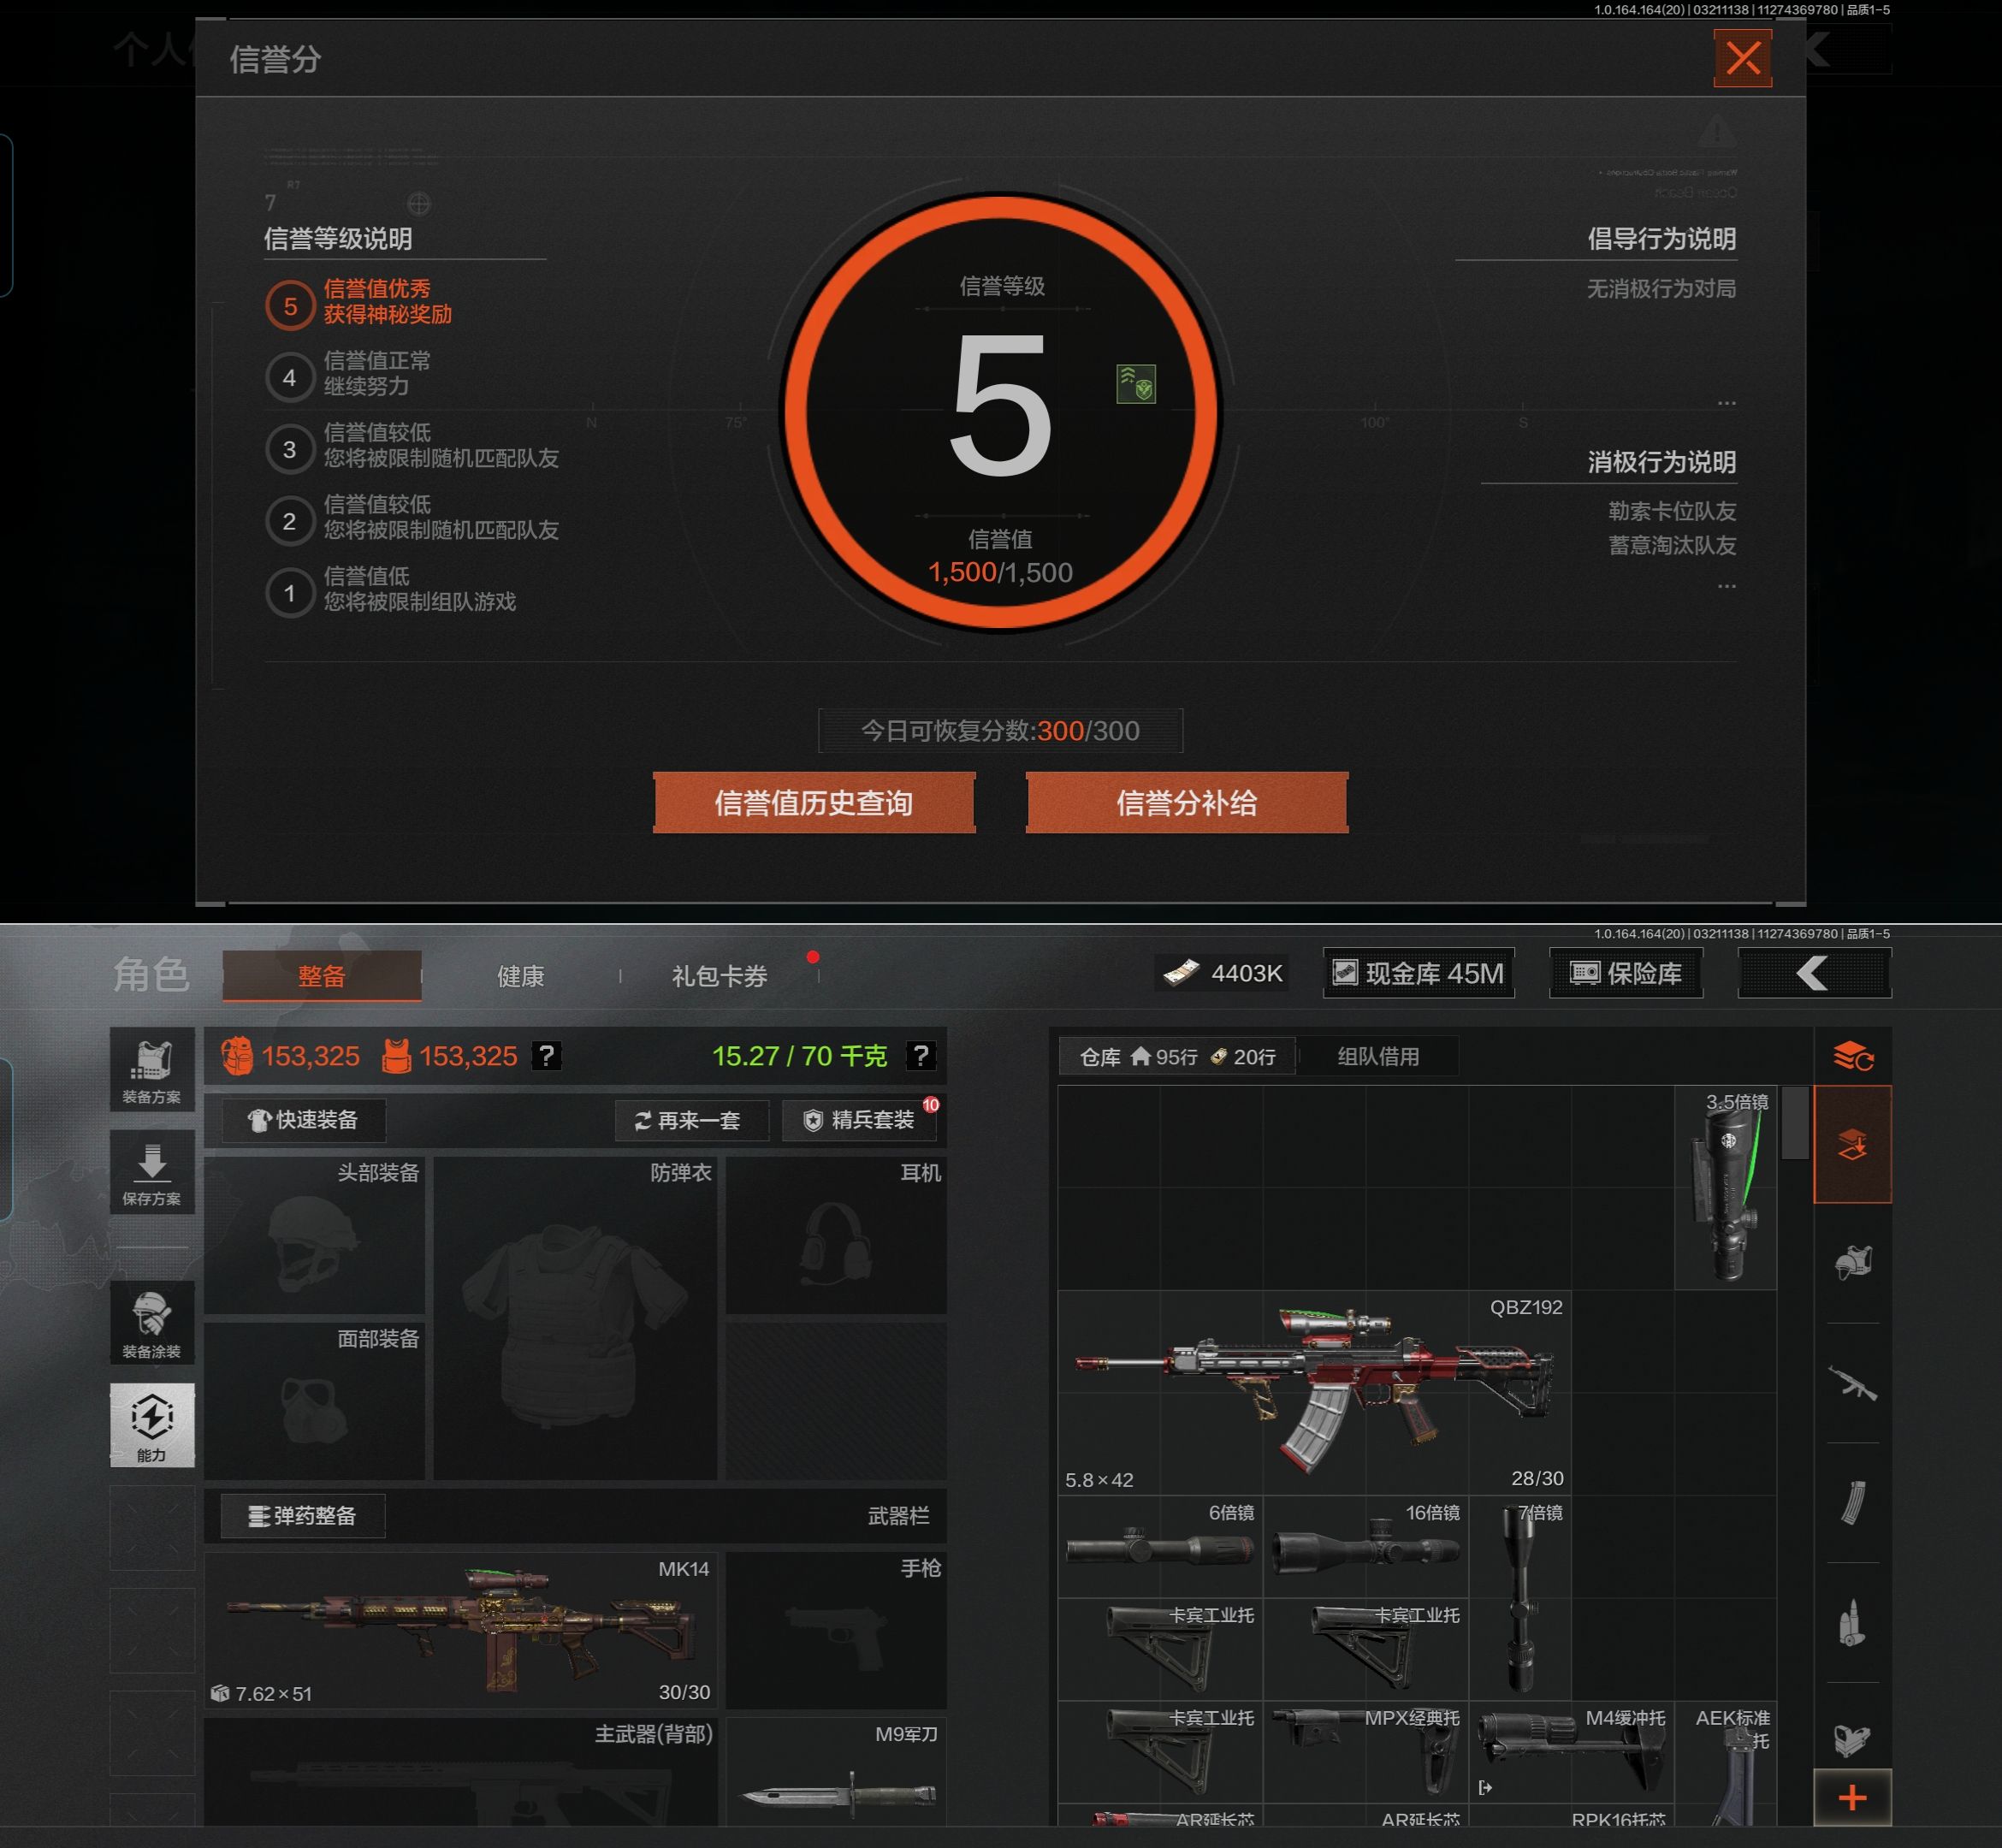The height and width of the screenshot is (1848, 2002).
Task: Filter warehouse by ammo bullets icon
Action: pyautogui.click(x=1851, y=1622)
